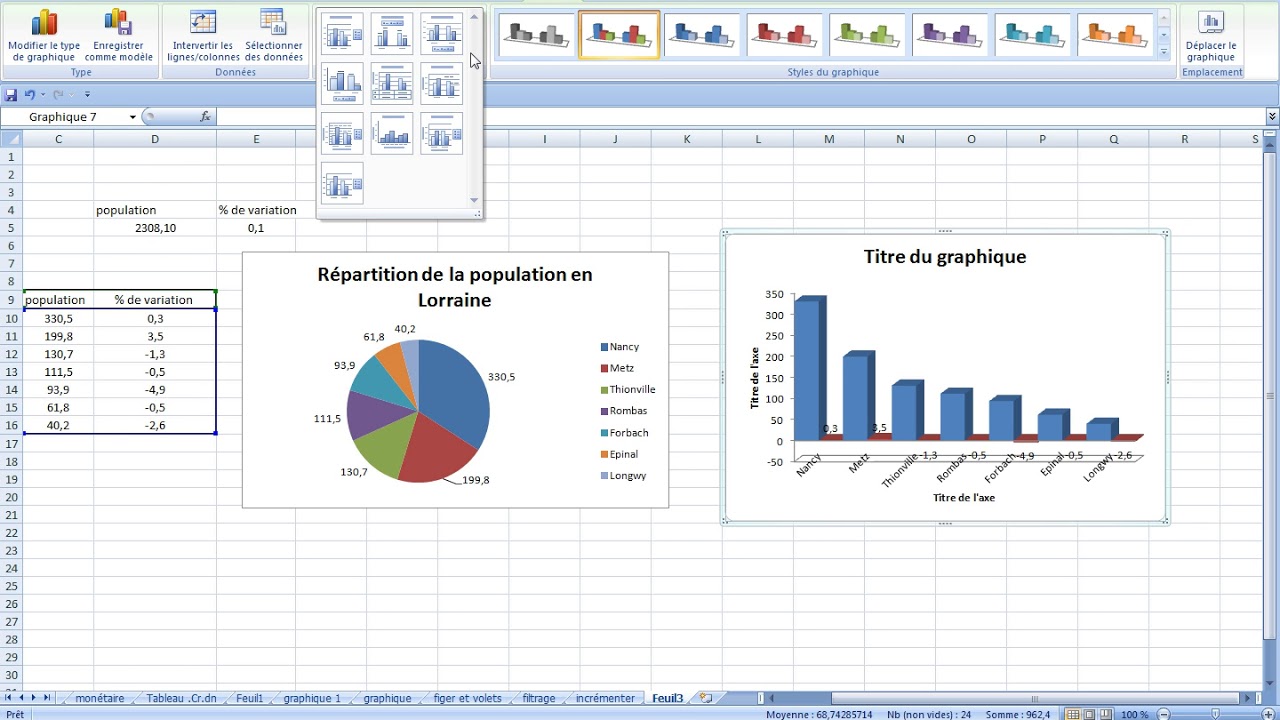Show next row of chart styles
The height and width of the screenshot is (720, 1280).
[1164, 35]
